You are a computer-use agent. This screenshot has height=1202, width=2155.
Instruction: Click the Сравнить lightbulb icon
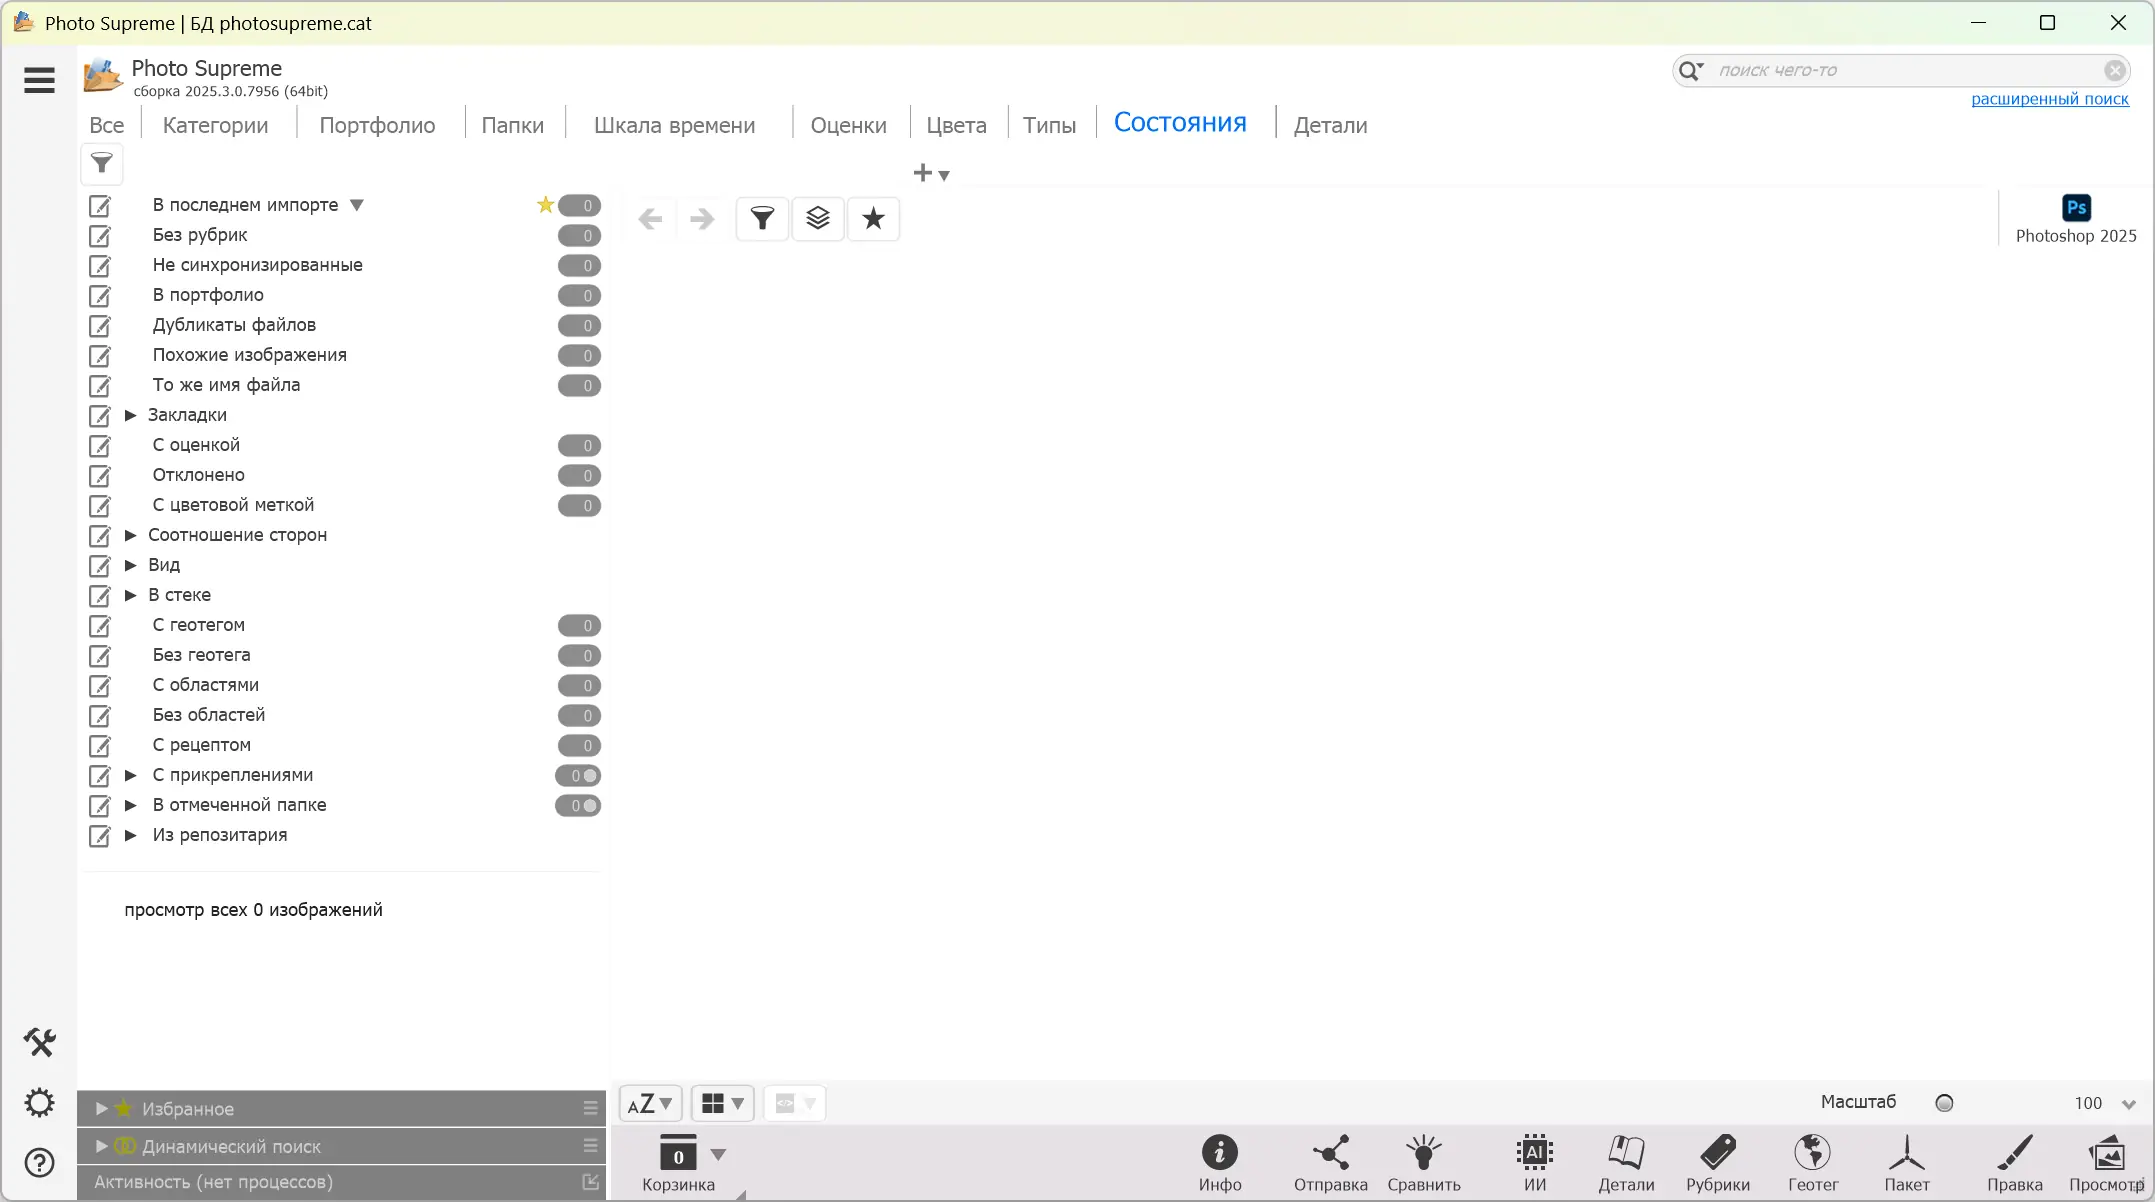coord(1423,1154)
